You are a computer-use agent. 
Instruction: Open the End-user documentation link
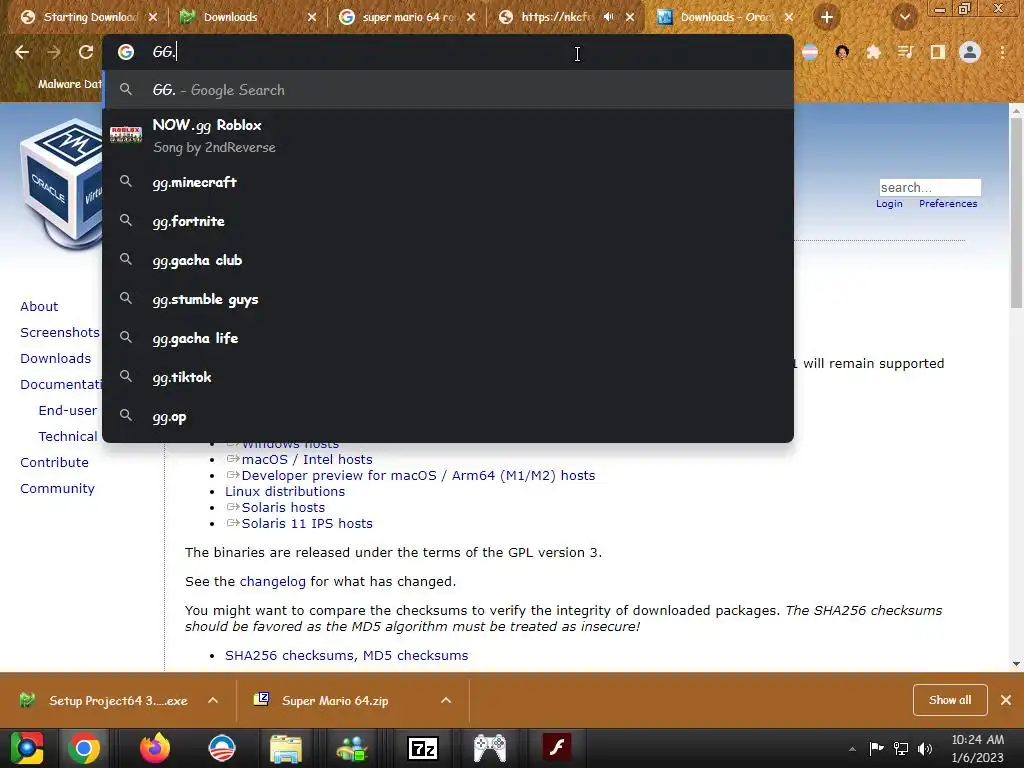point(68,410)
